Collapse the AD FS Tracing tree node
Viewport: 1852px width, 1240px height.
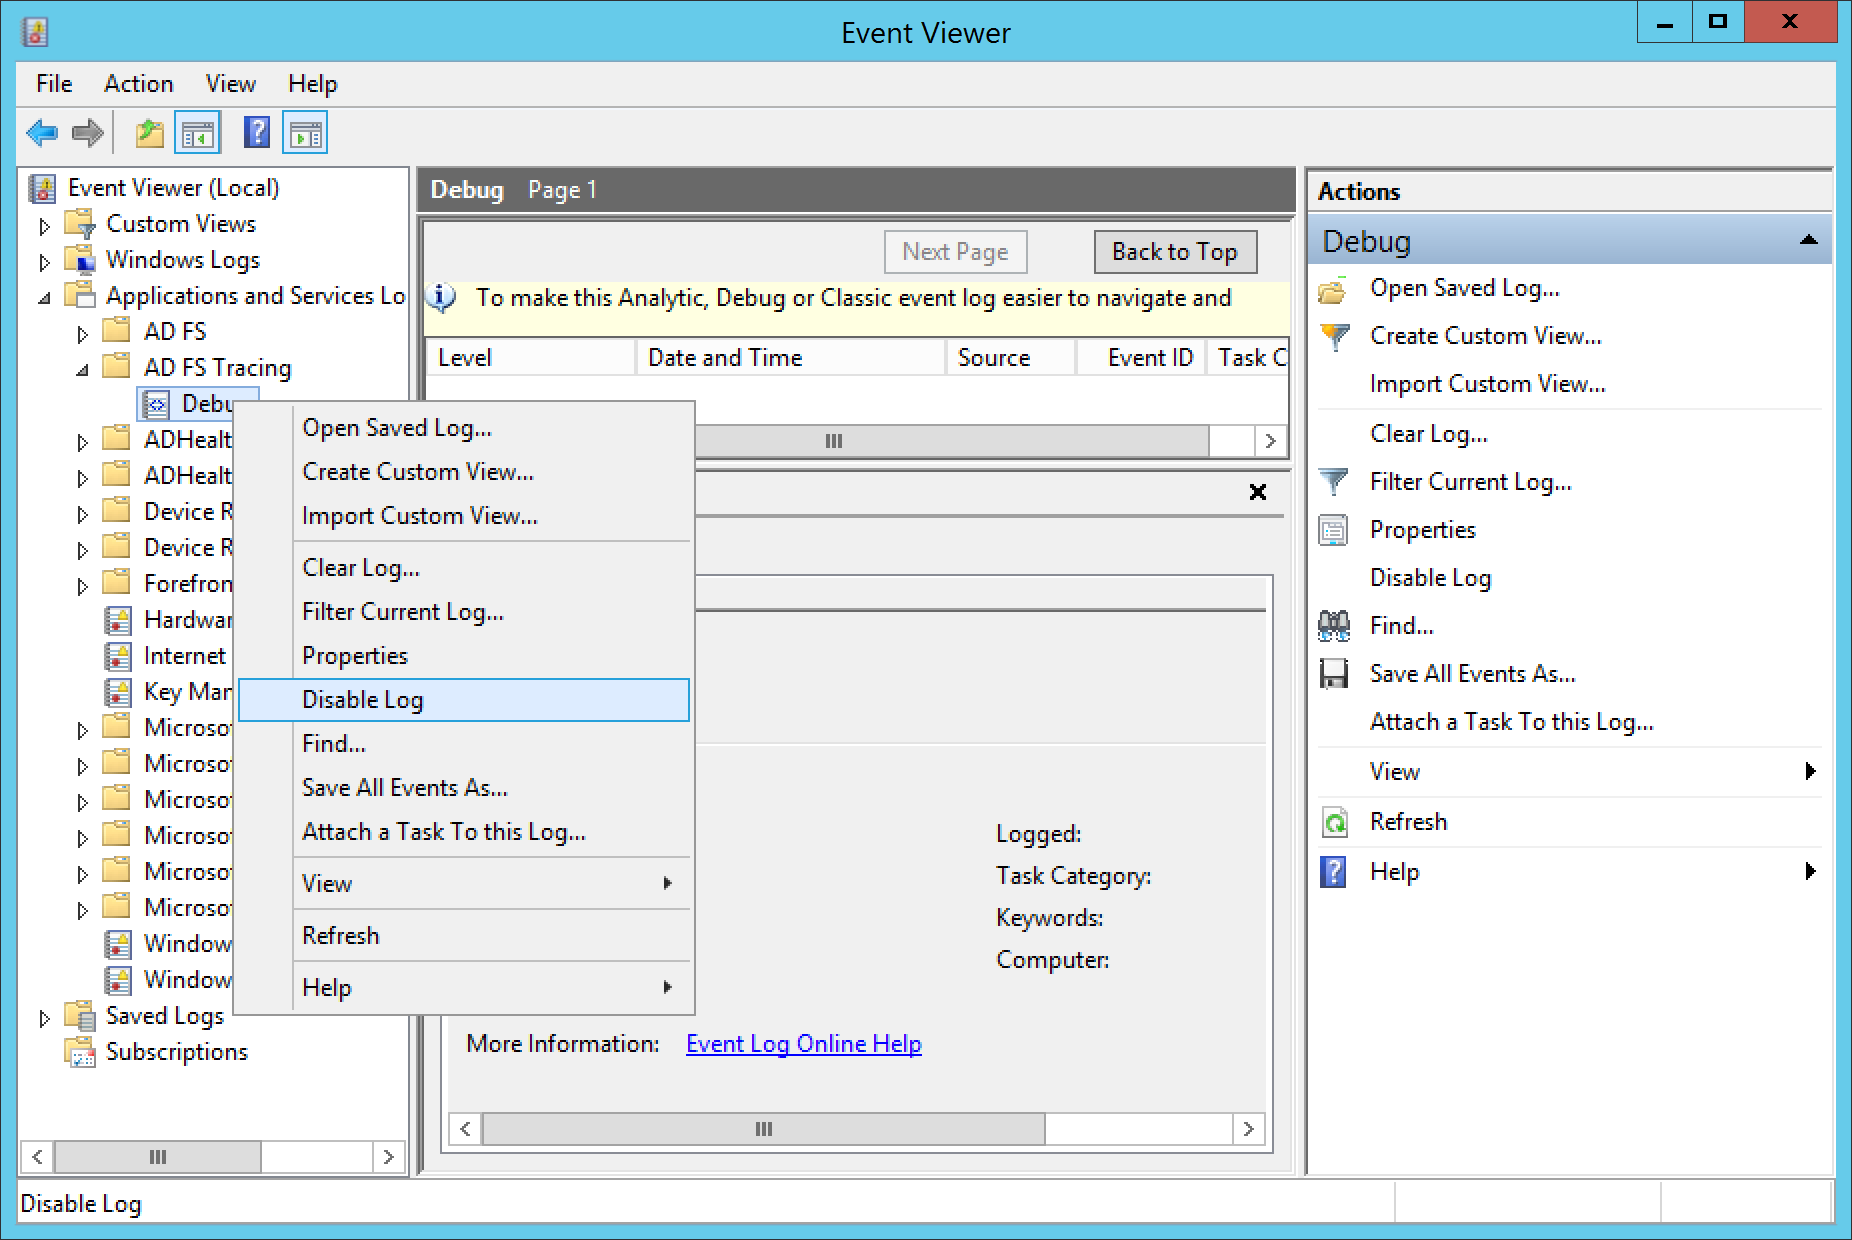point(82,370)
